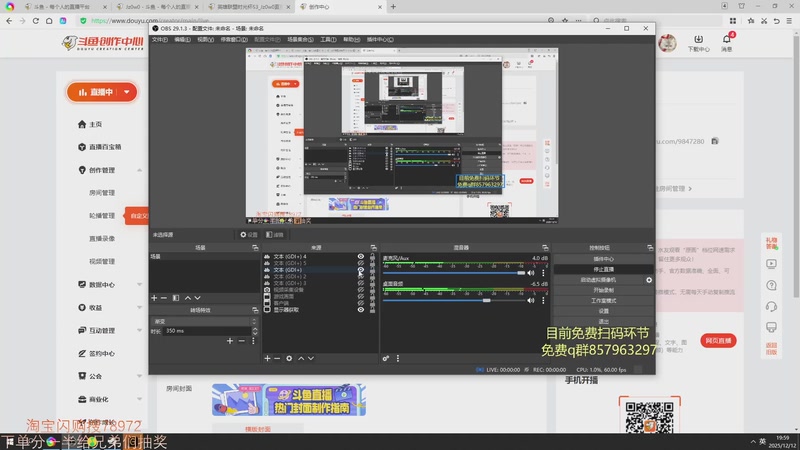Collapse the 创作管理 sidebar section

click(139, 170)
